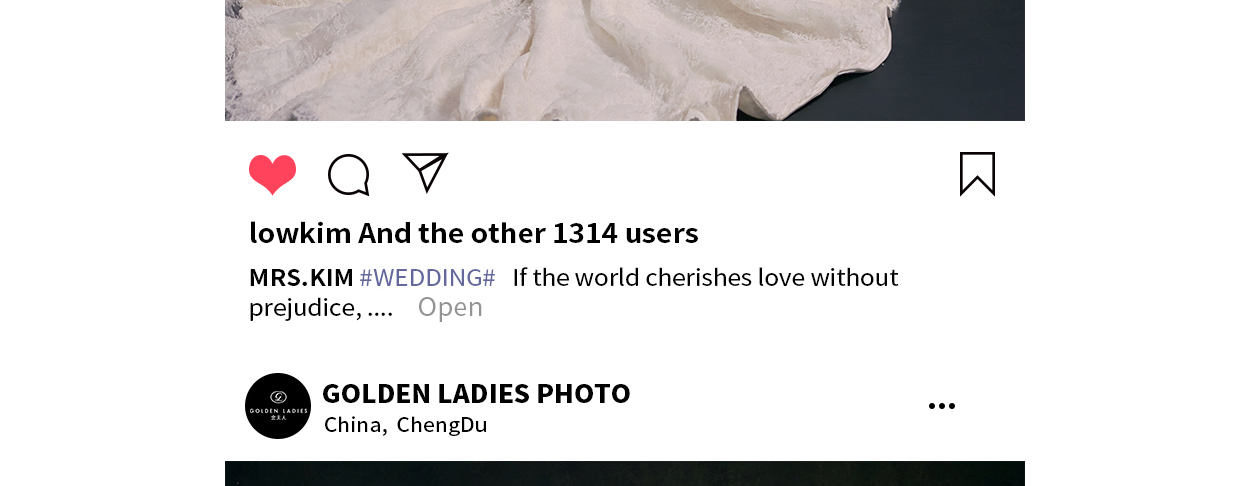Screen dimensions: 1250x486
Task: Unlike the post with the red heart
Action: (x=272, y=175)
